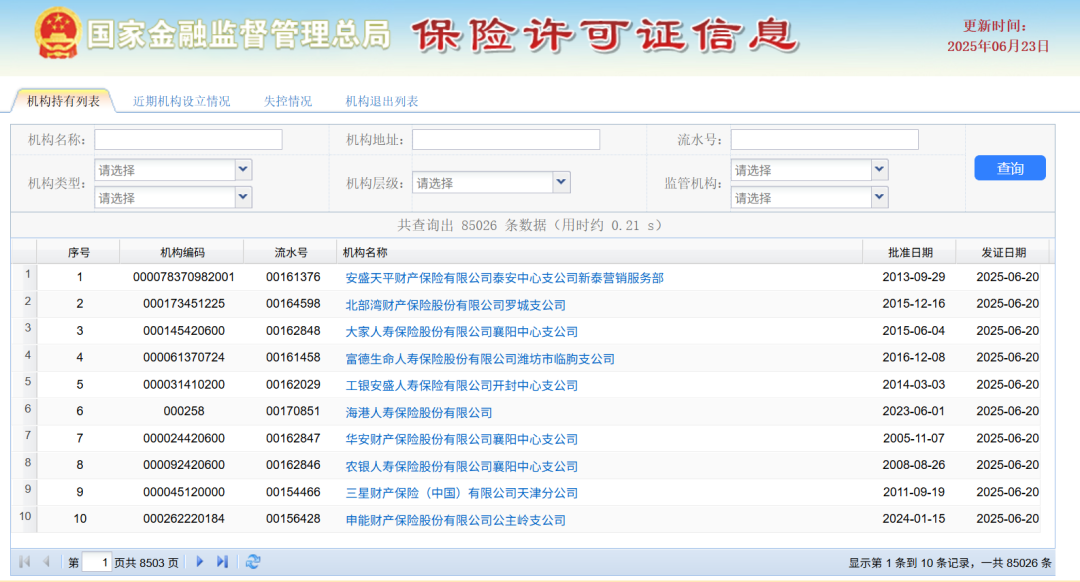Viewport: 1080px width, 582px height.
Task: Open first 机构类型 dropdown
Action: tap(242, 169)
